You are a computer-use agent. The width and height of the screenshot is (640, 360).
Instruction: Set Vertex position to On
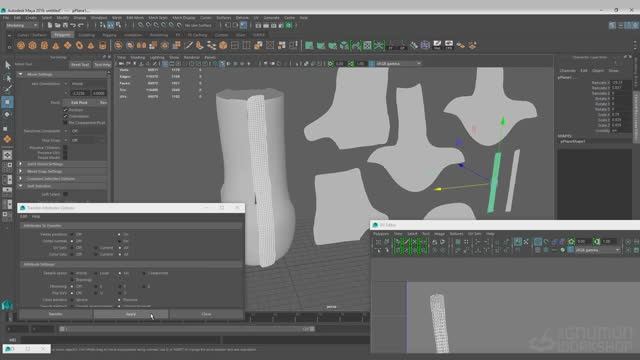point(120,235)
